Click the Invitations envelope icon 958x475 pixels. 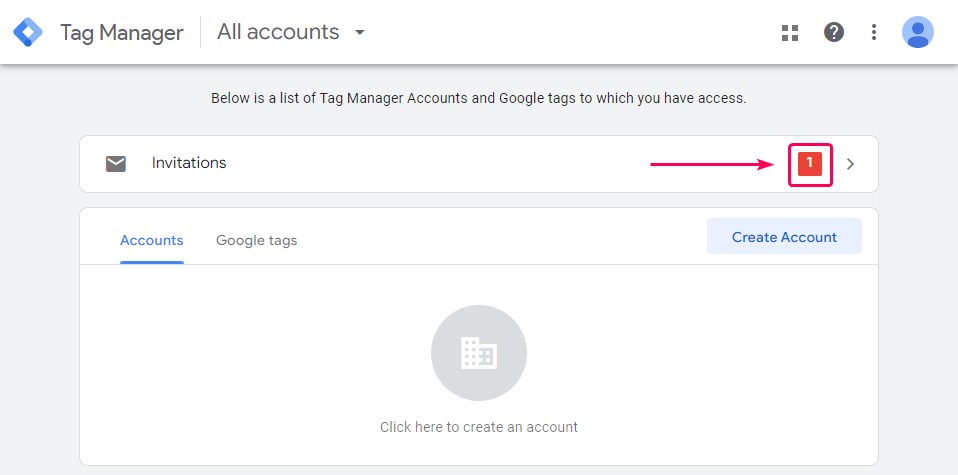coord(115,164)
